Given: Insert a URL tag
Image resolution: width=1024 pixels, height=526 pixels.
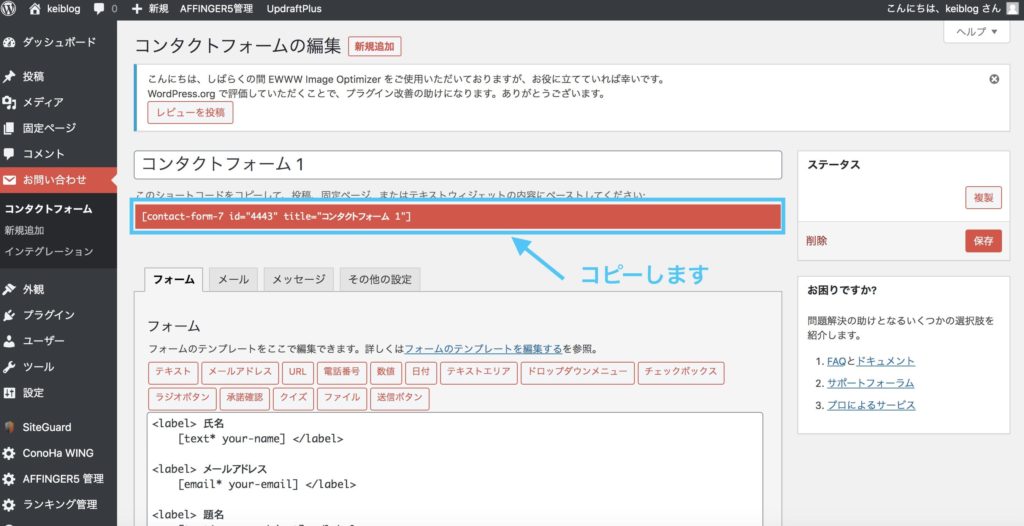Looking at the screenshot, I should click(x=298, y=372).
